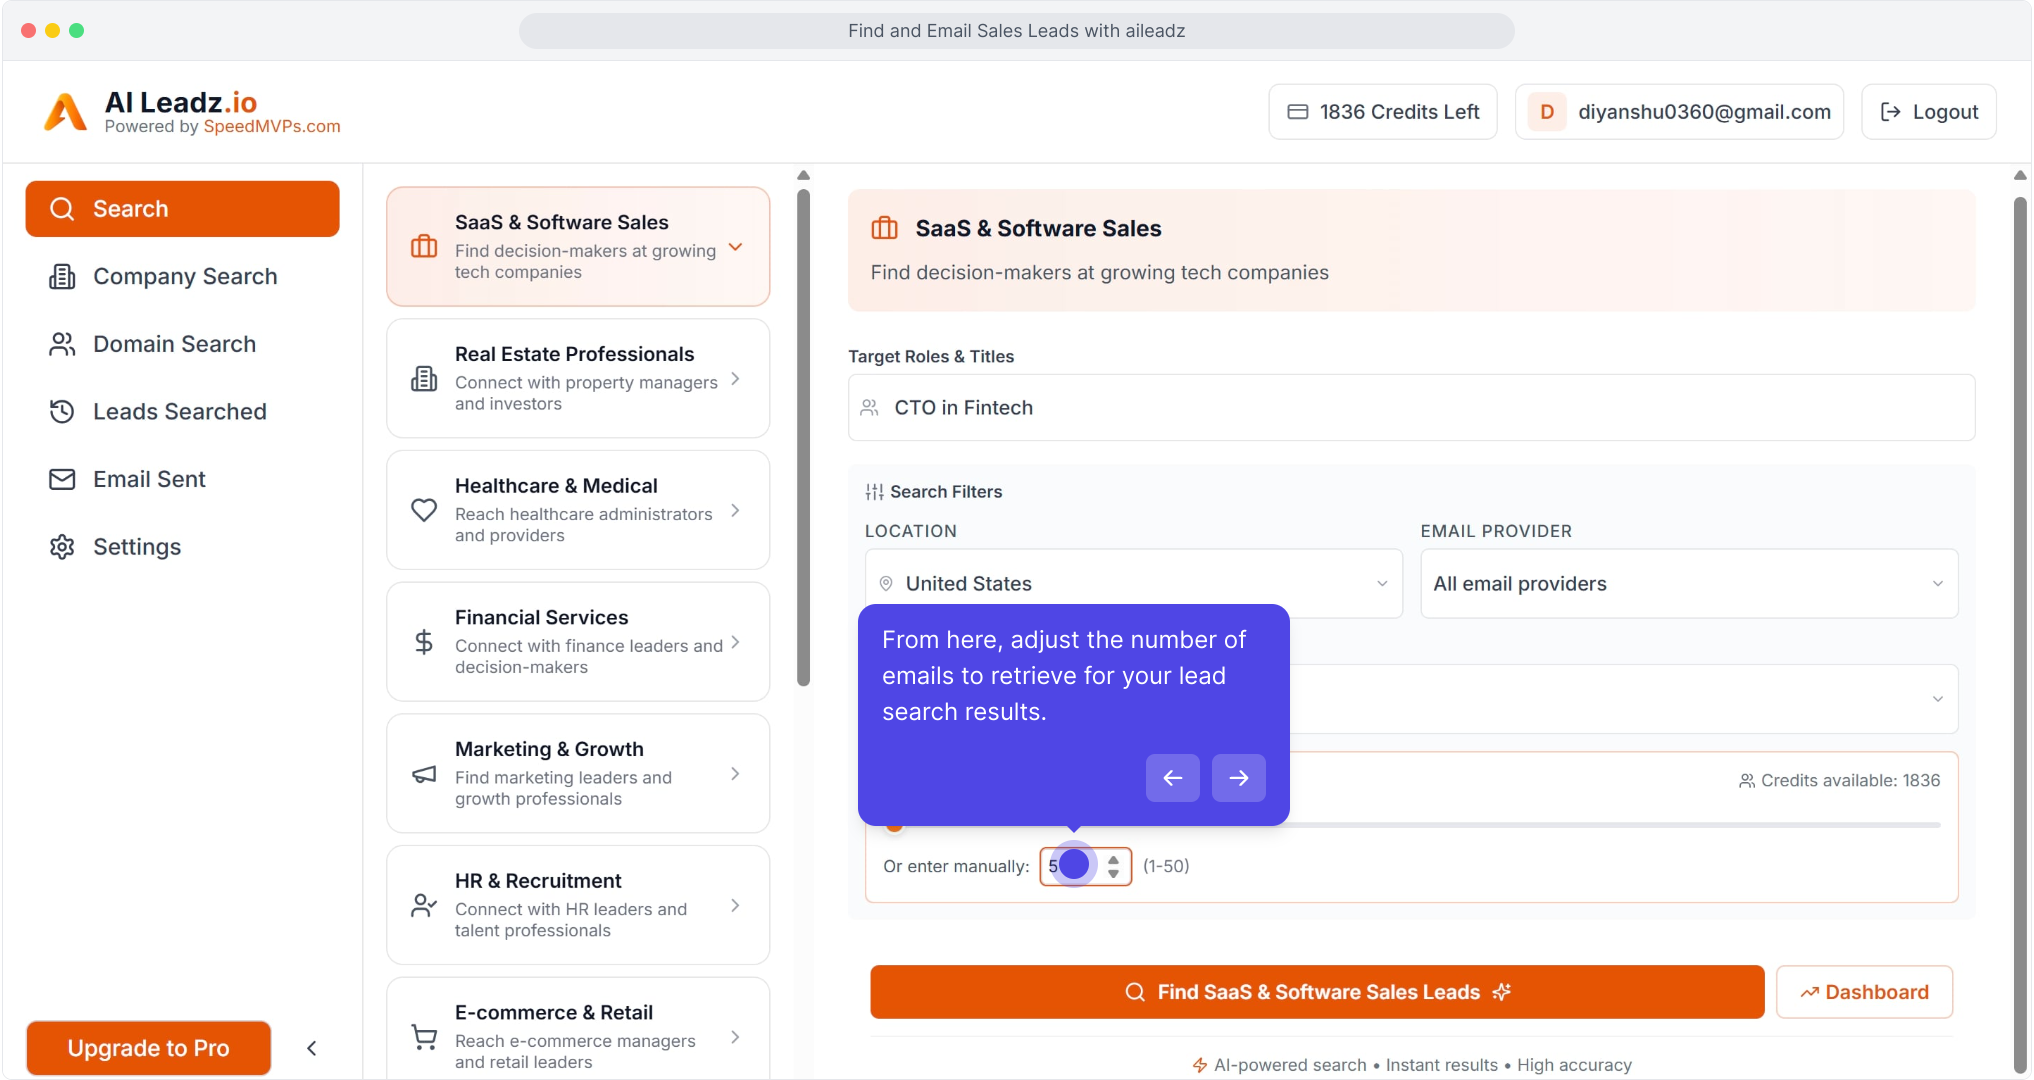
Task: Click the dollar sign Financial Services icon
Action: point(424,642)
